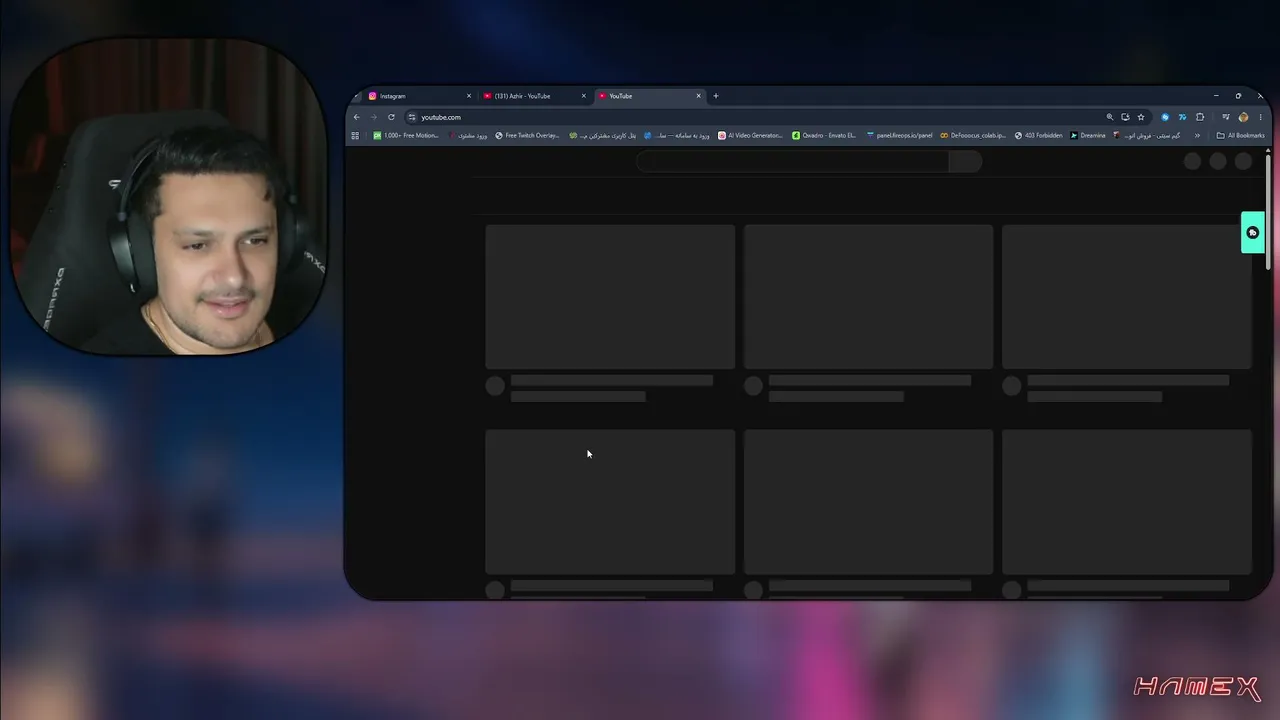Screen dimensions: 1280x720
Task: Switch to the (131) Azhir - YouTube tab
Action: (x=534, y=96)
